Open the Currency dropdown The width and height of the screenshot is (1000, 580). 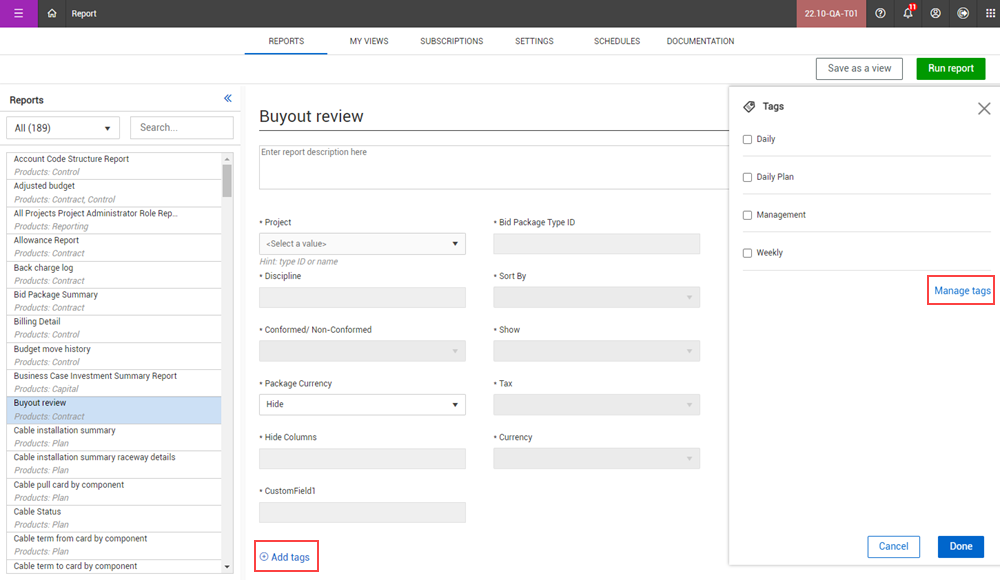pyautogui.click(x=596, y=458)
